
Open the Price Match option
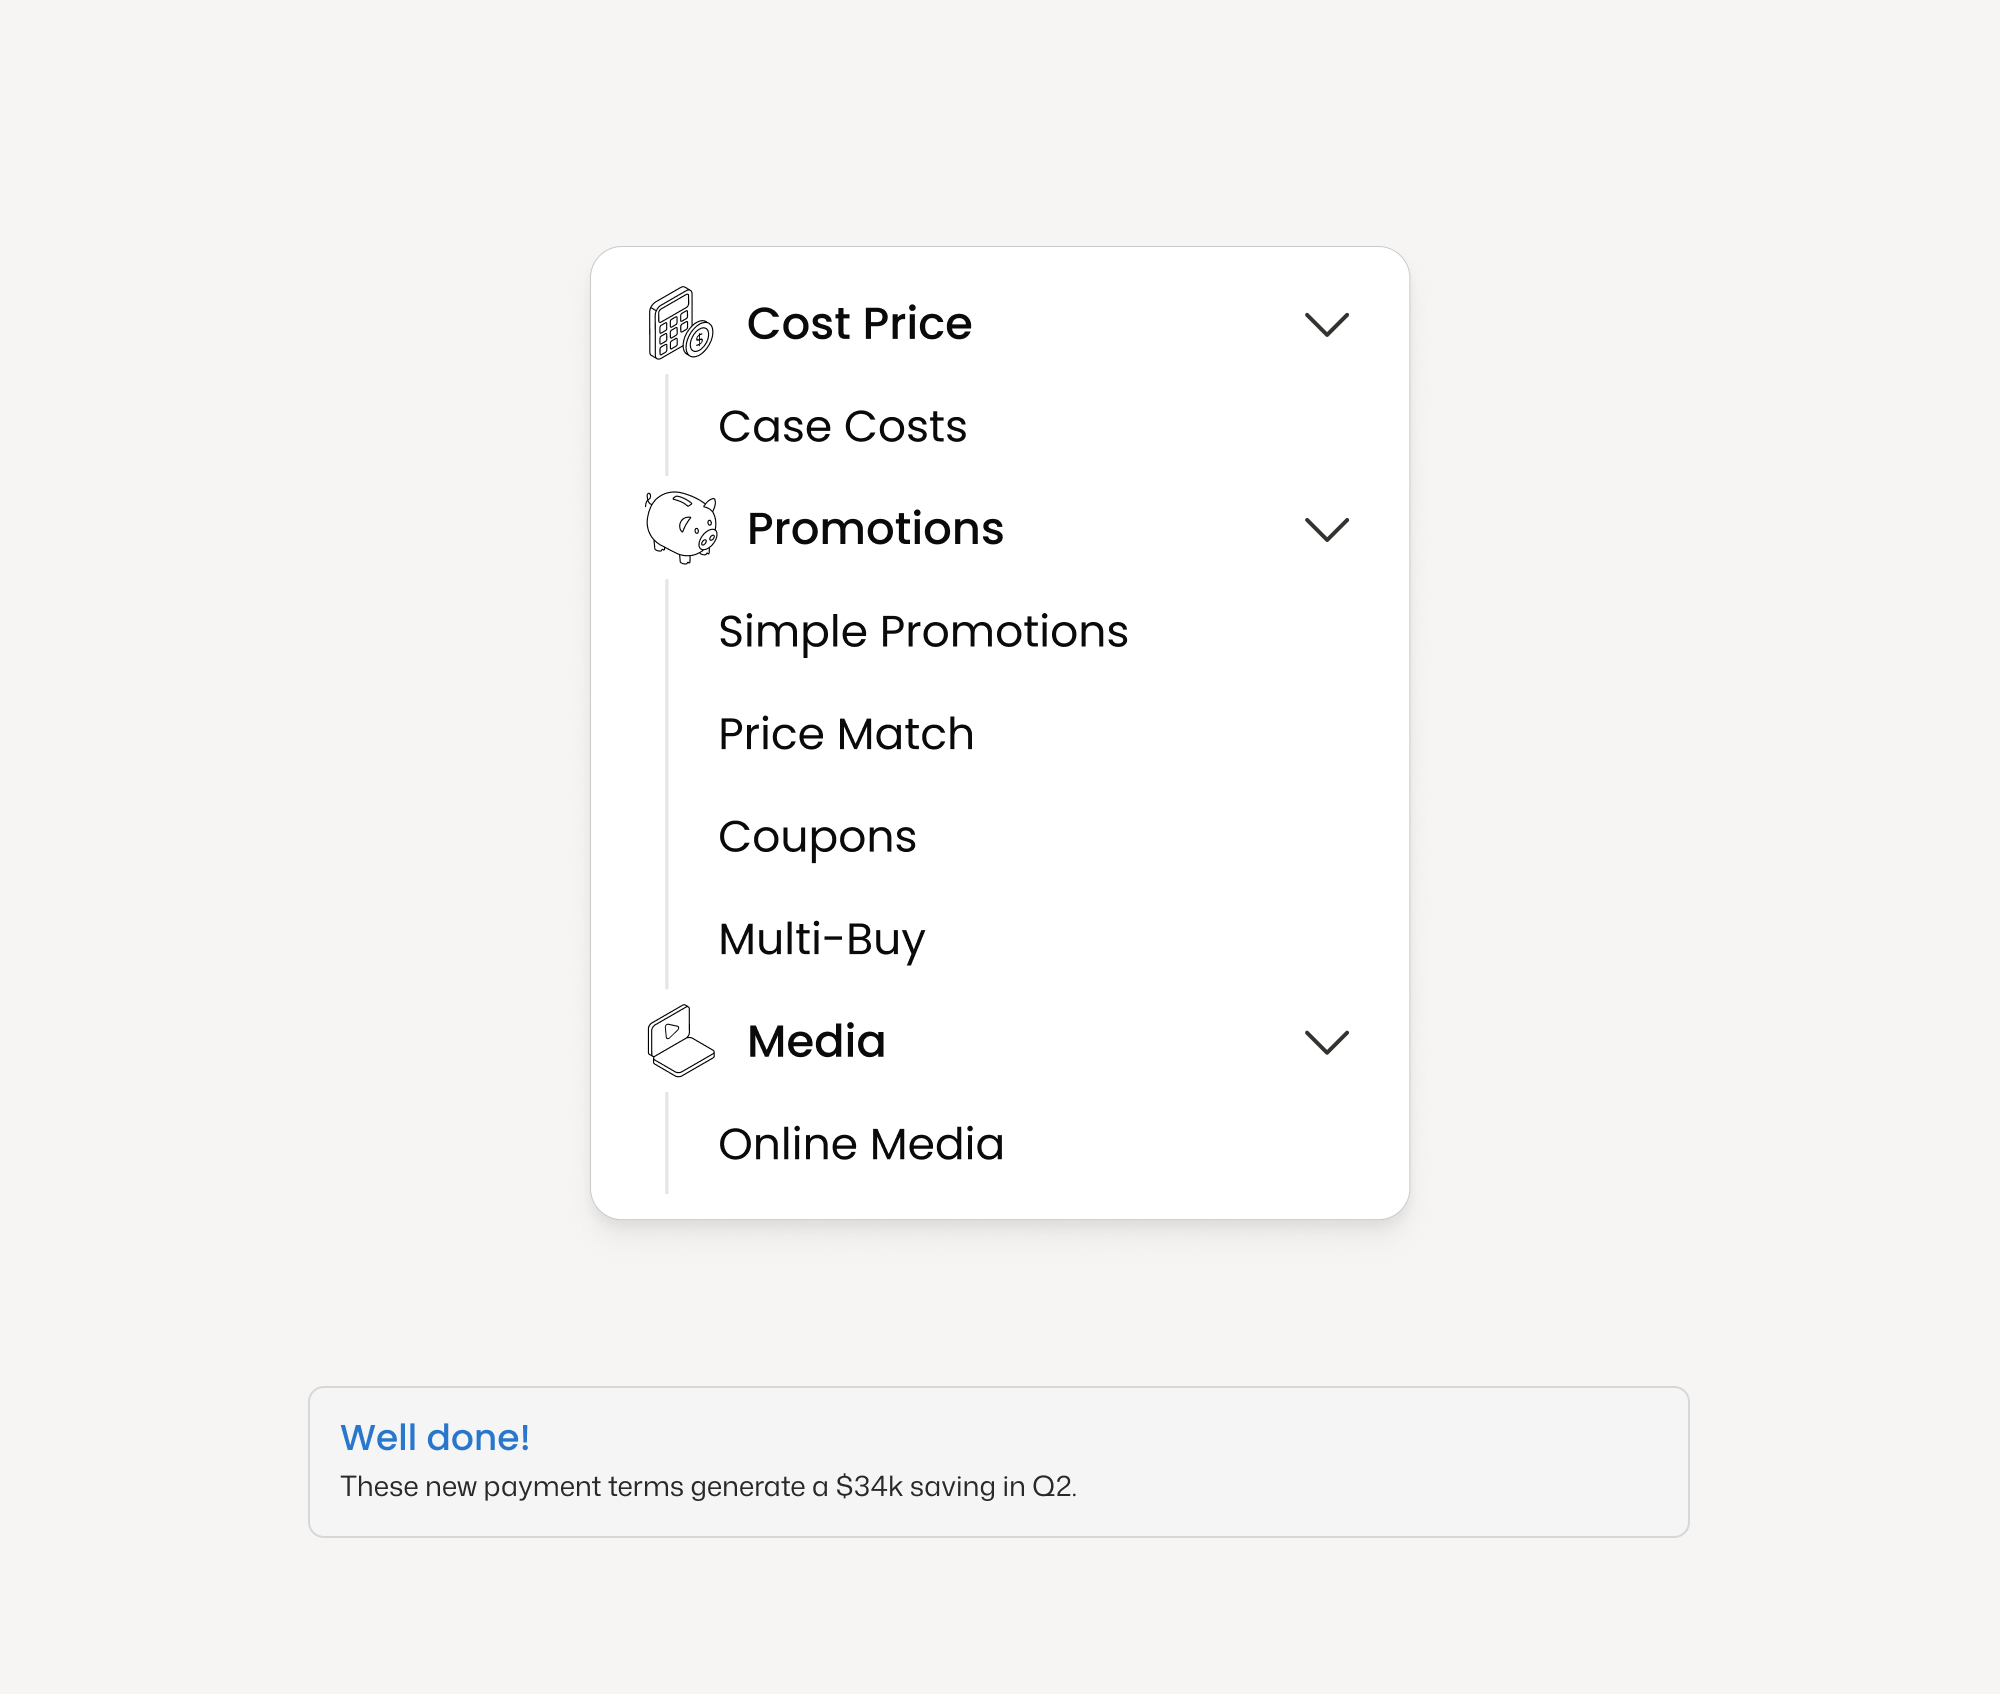845,735
